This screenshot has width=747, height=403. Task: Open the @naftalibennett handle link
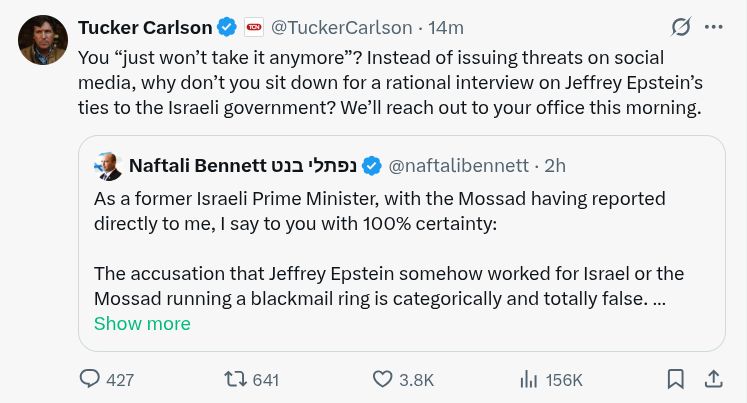coord(458,166)
